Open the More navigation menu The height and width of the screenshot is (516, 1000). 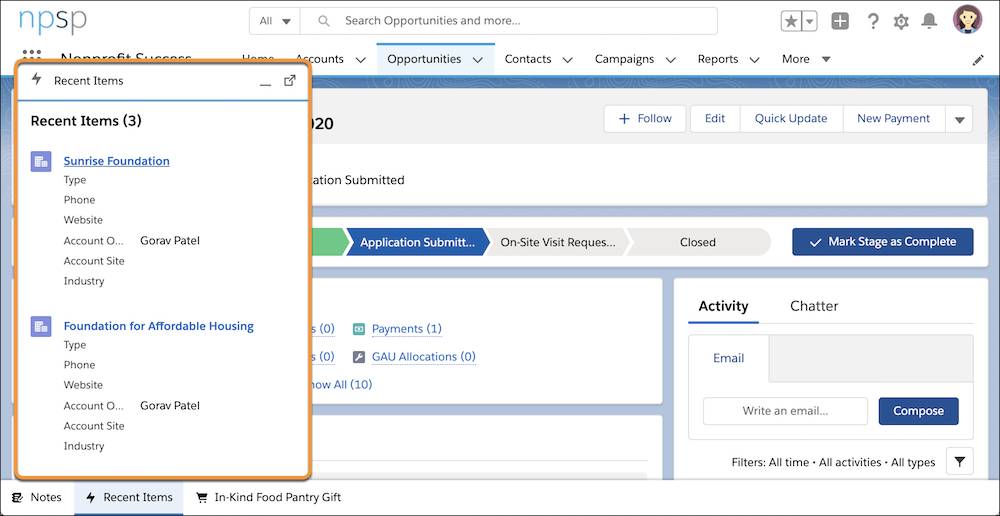point(806,59)
